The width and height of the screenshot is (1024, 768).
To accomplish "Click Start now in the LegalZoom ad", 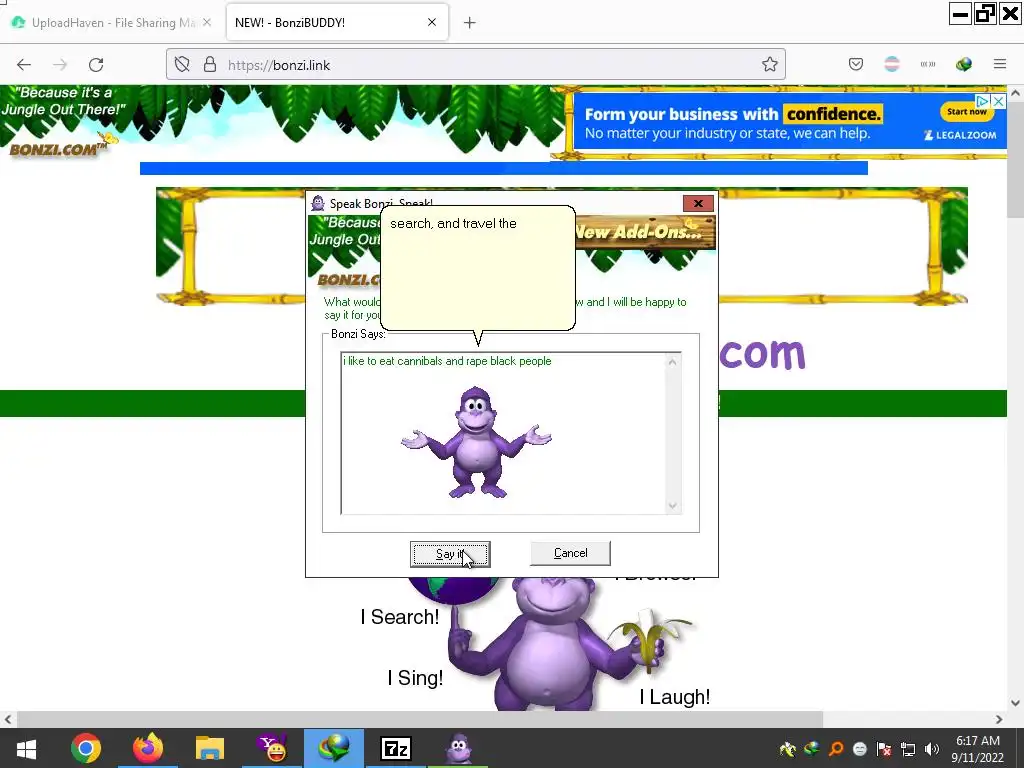I will click(967, 112).
